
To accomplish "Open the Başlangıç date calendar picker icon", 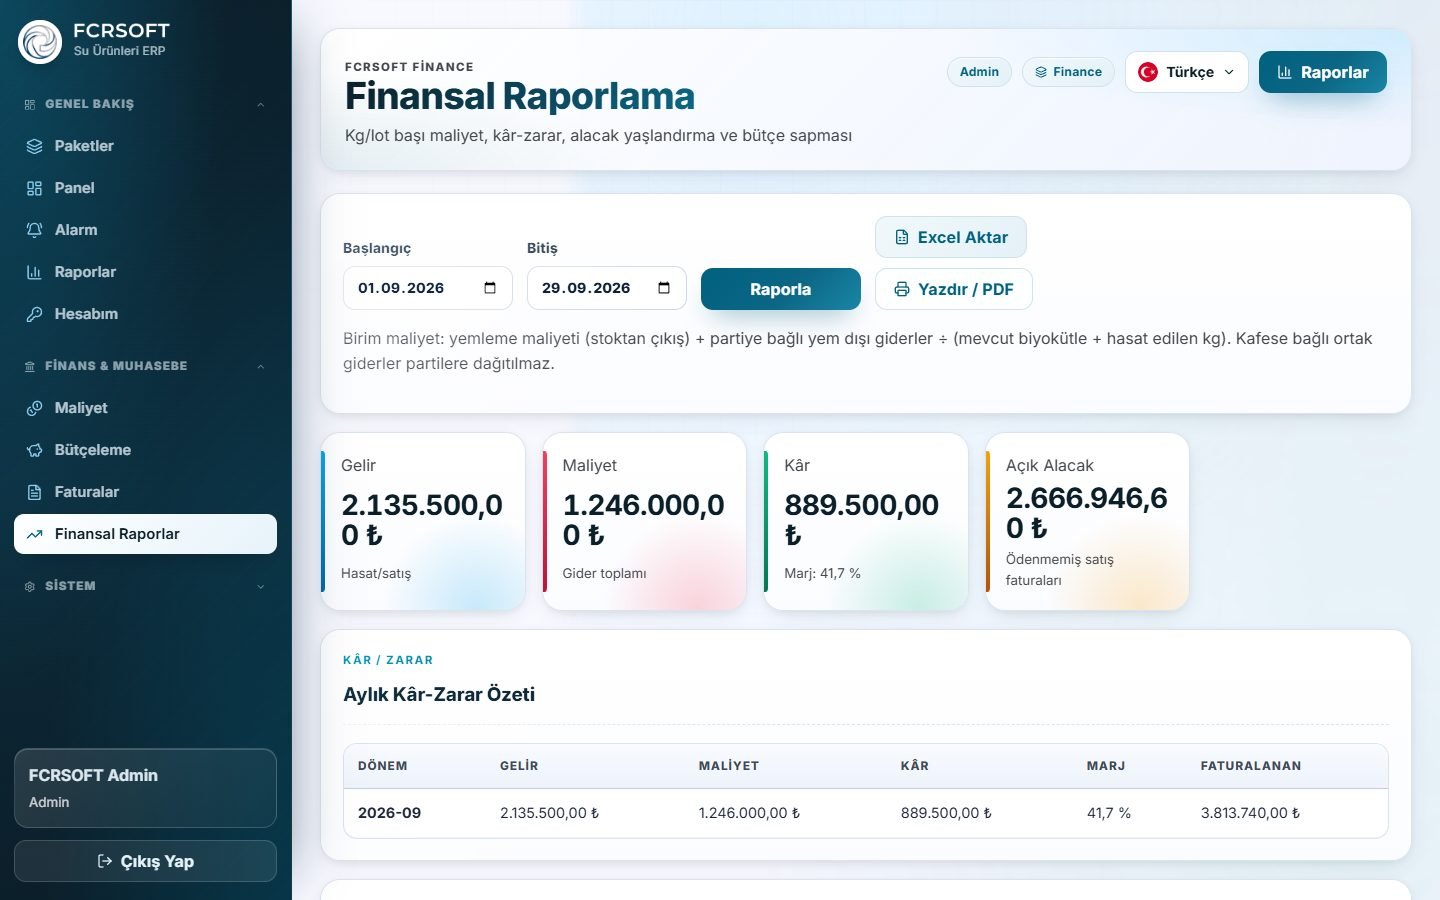I will (x=490, y=288).
